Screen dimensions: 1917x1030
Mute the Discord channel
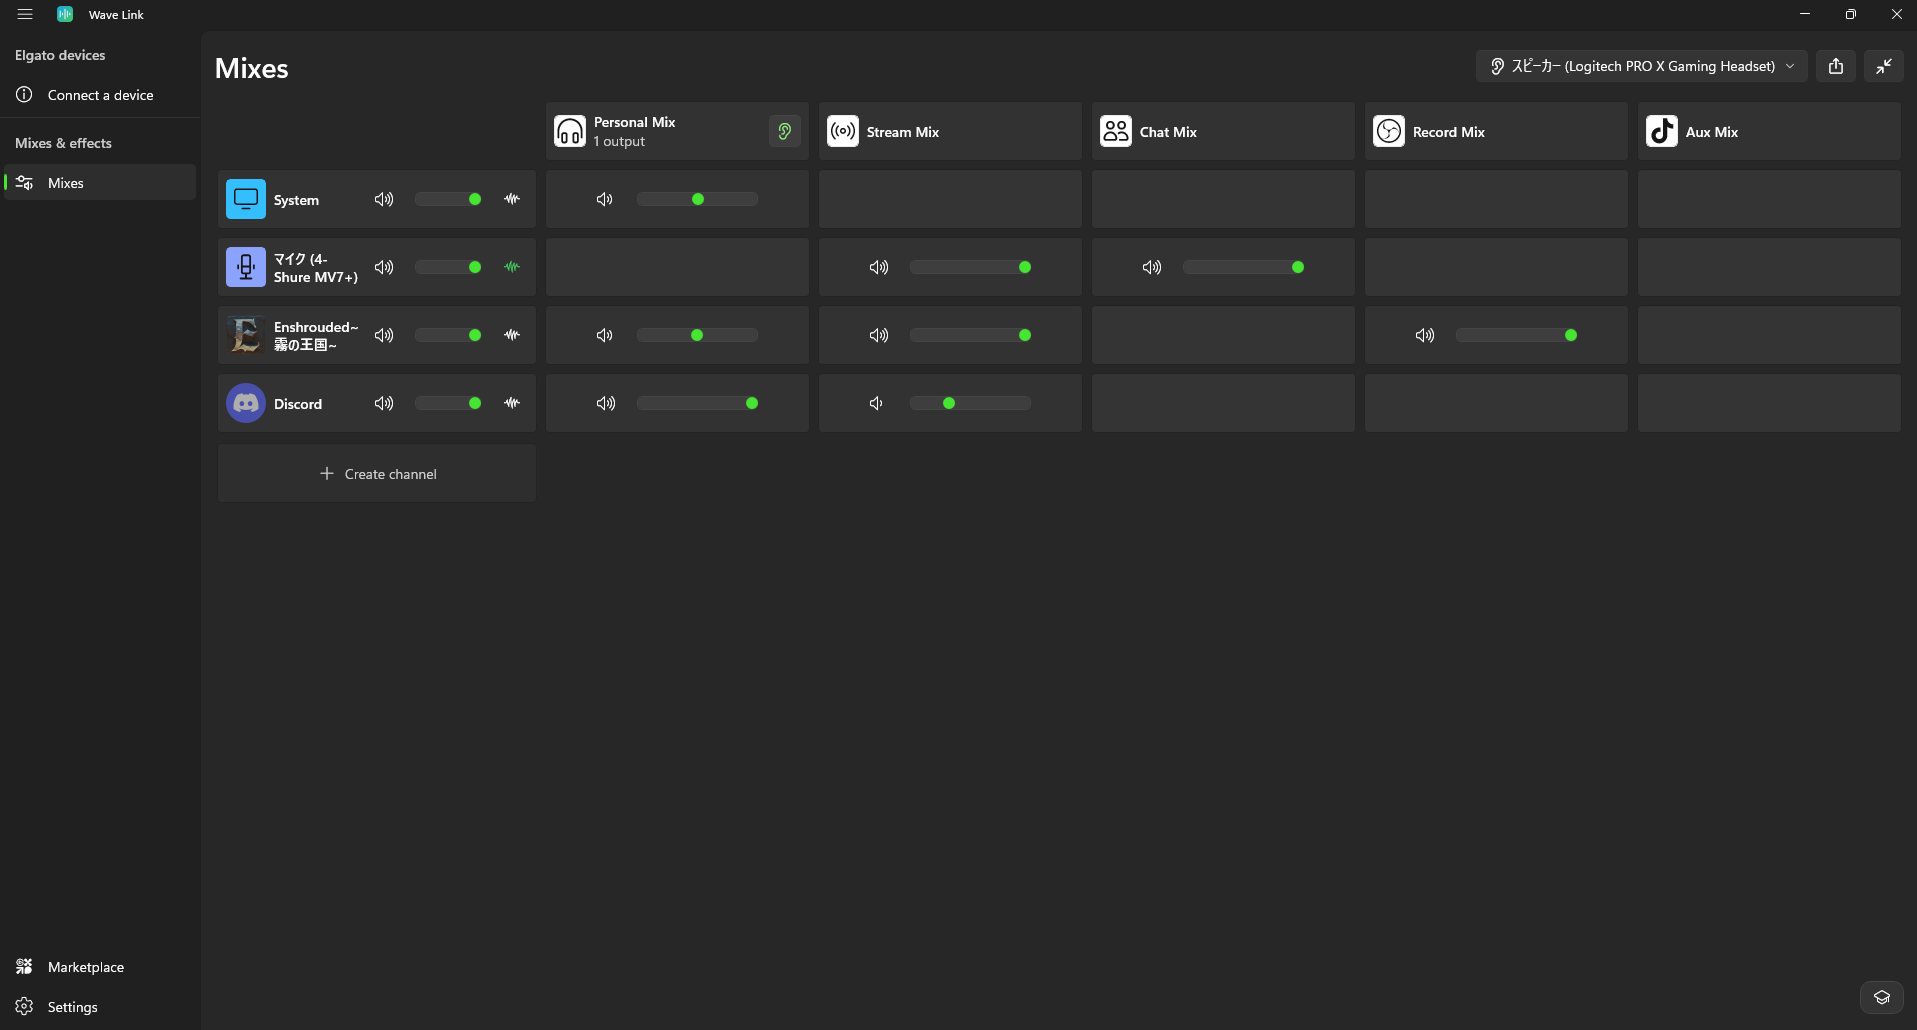[x=384, y=403]
